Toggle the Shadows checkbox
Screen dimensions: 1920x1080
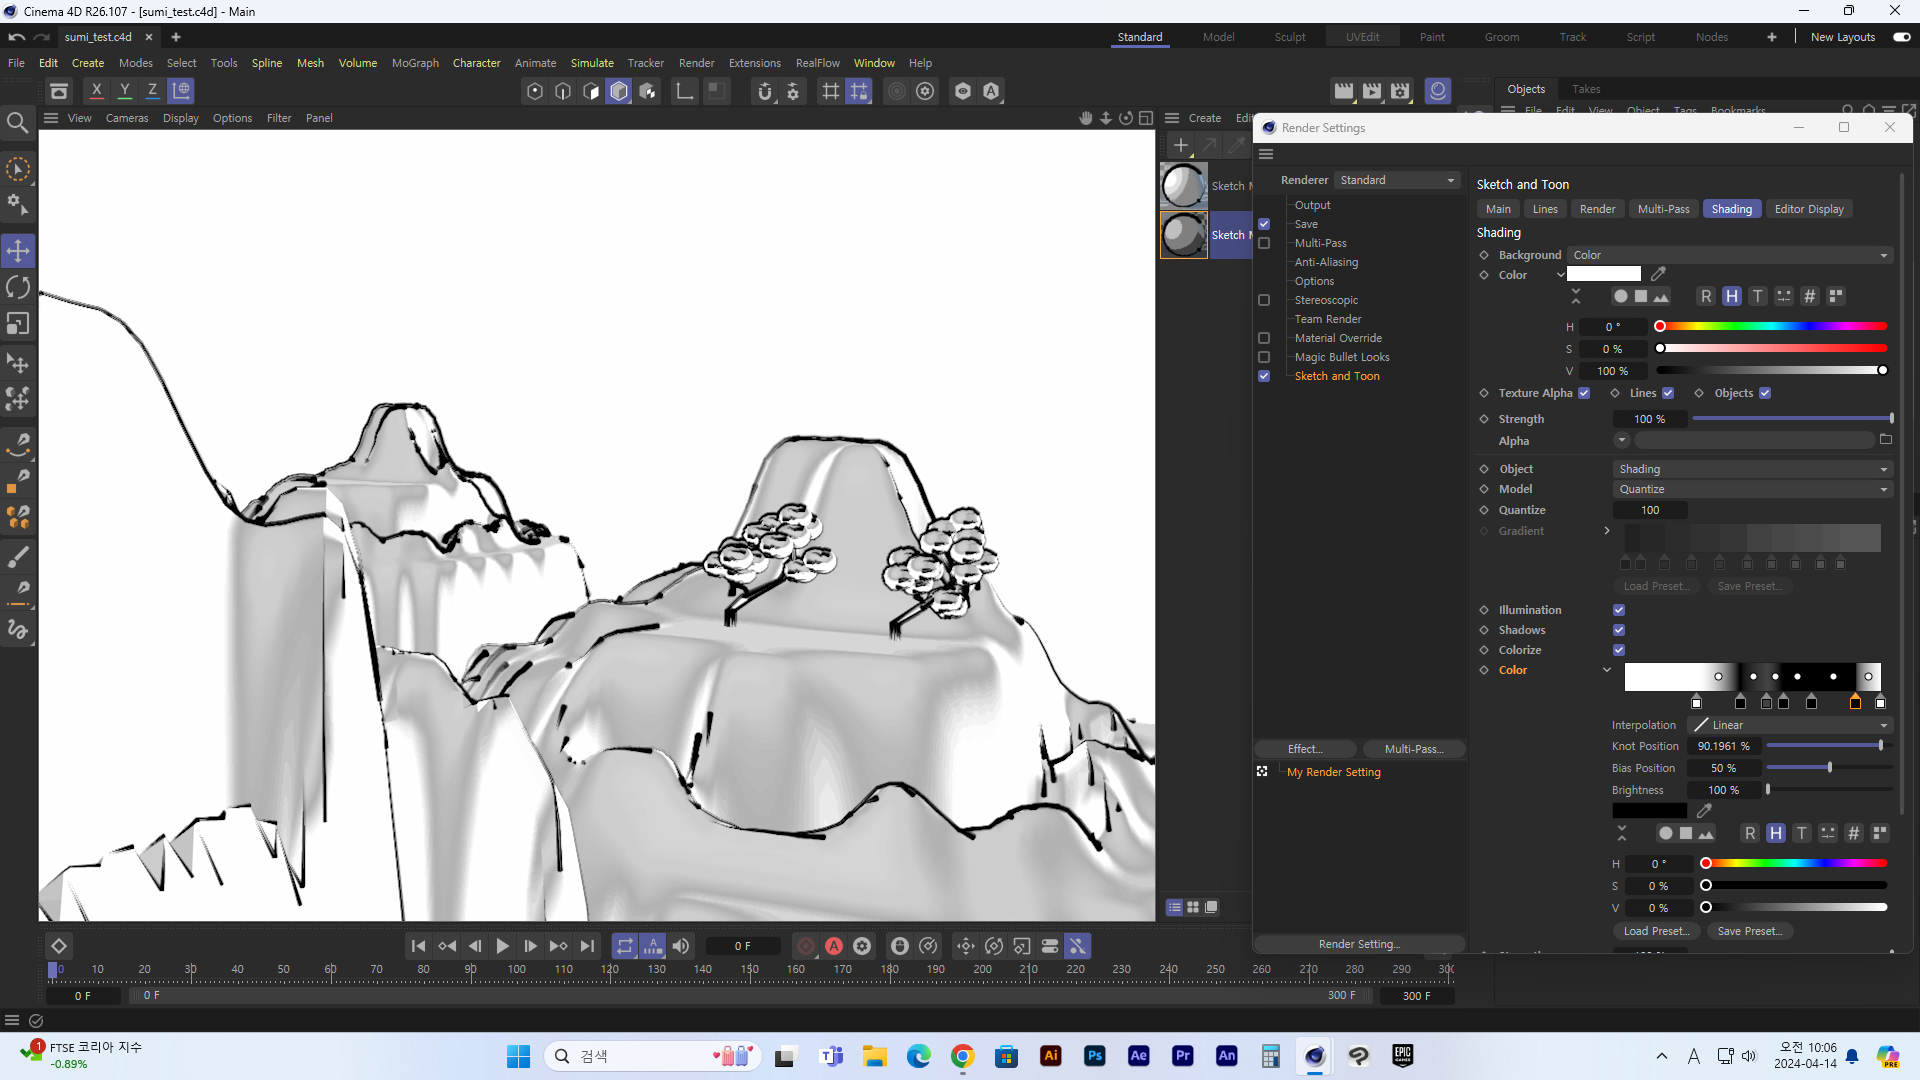pos(1619,630)
